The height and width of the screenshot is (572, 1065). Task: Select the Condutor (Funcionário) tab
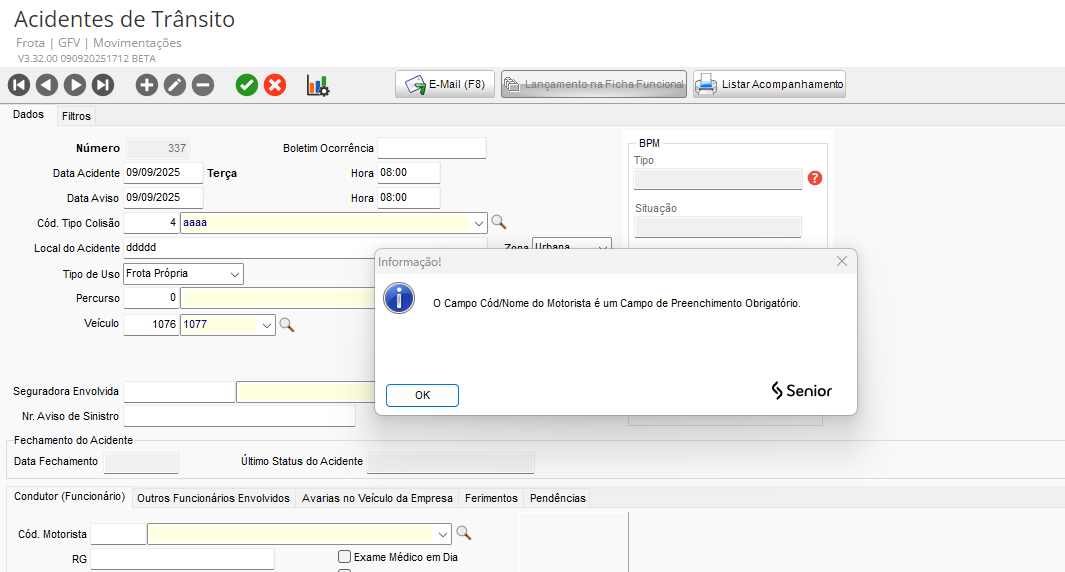(x=69, y=497)
